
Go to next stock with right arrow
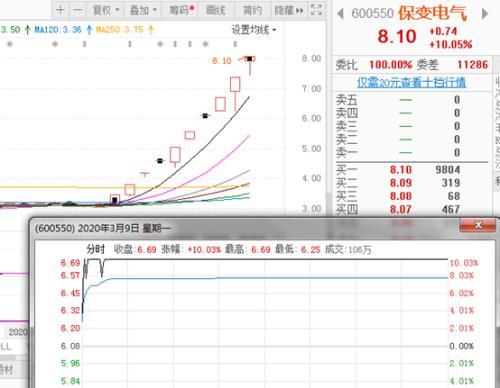click(x=485, y=14)
